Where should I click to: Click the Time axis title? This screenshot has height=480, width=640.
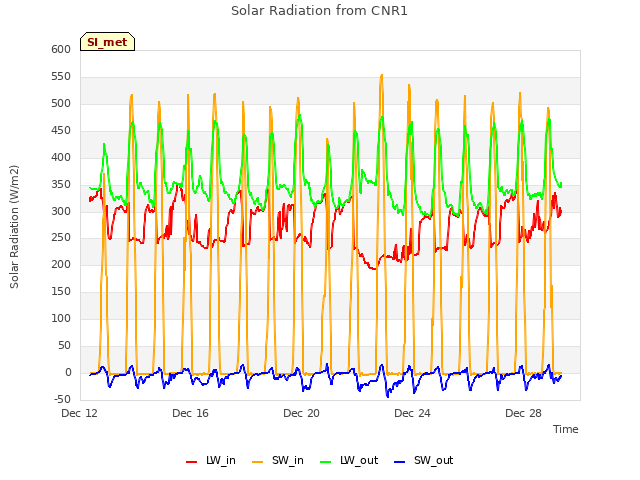point(566,429)
